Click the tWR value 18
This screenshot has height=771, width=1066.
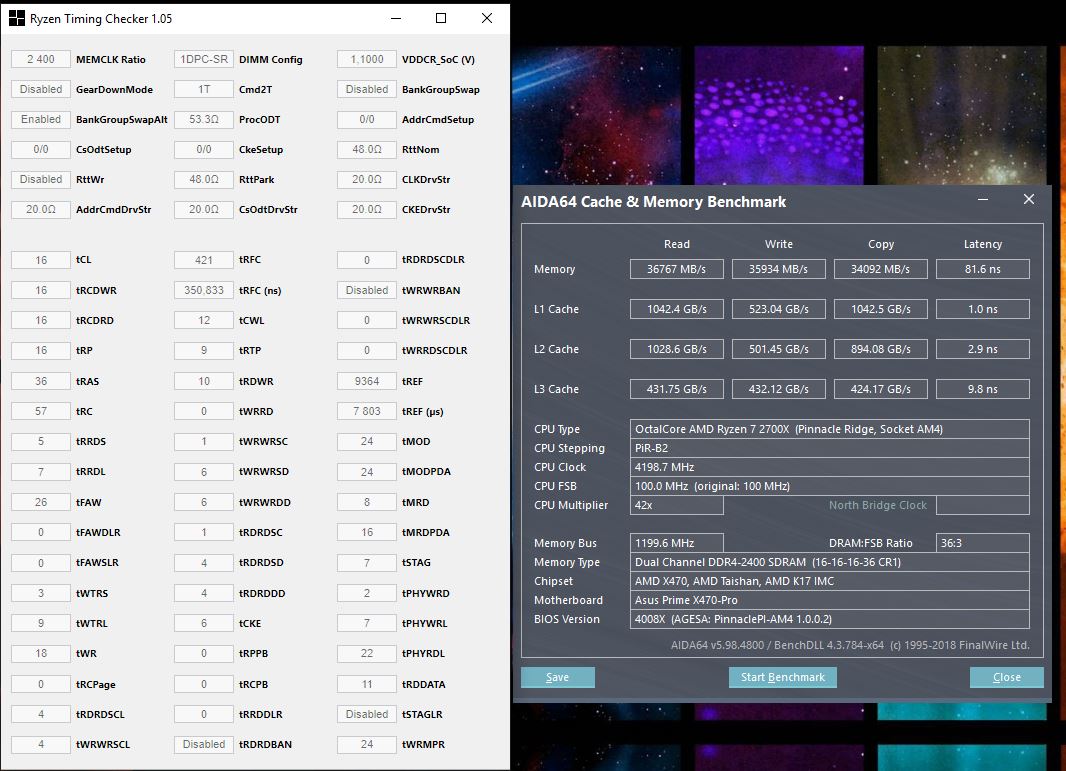[x=41, y=653]
